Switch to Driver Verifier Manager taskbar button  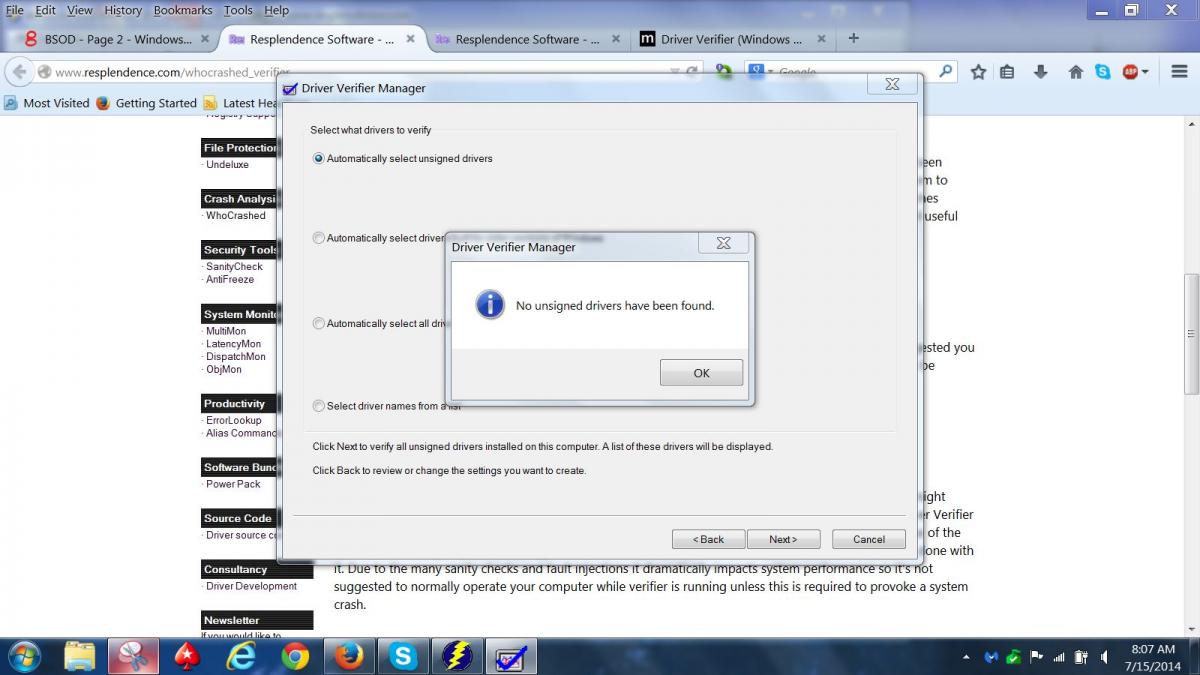[x=511, y=657]
